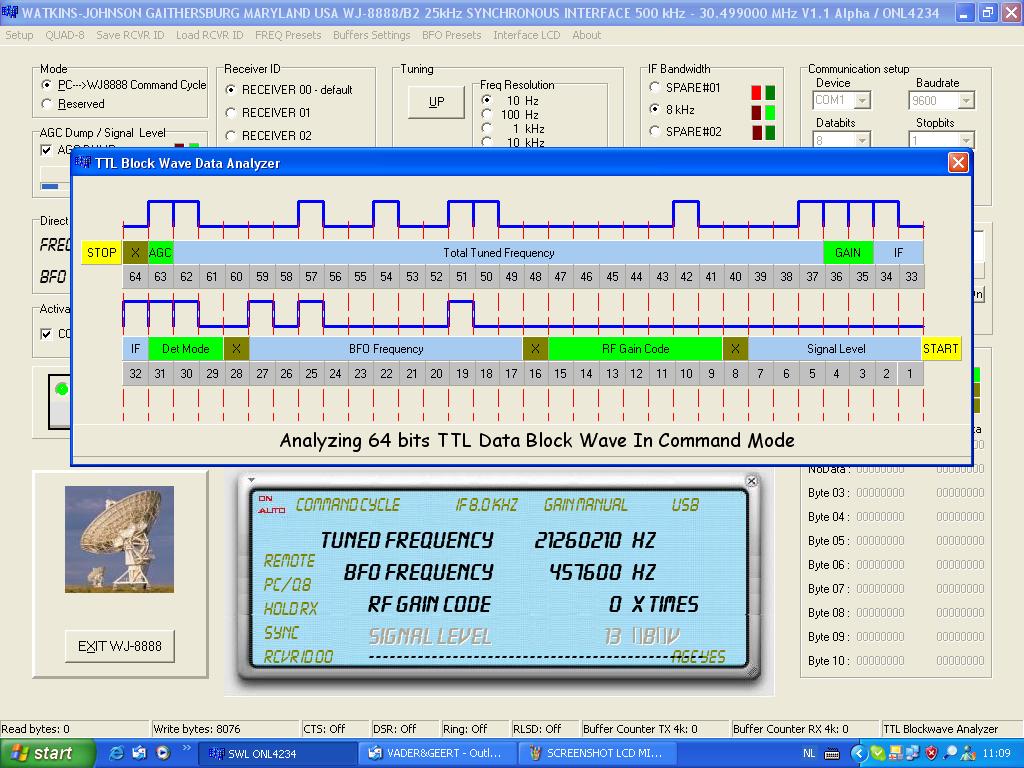Close the LCD display panel with its X icon

pyautogui.click(x=752, y=481)
